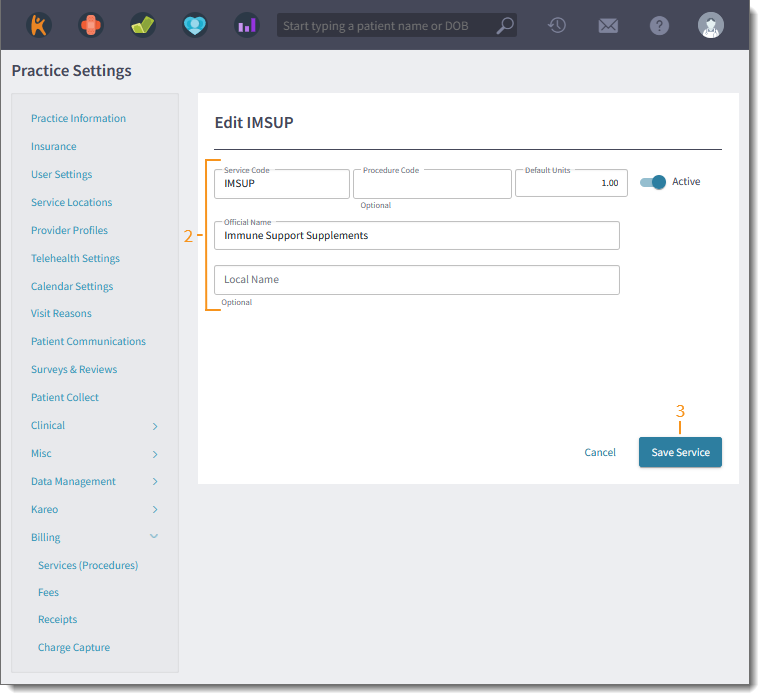Open Practice Information settings
Viewport: 765px width, 700px height.
point(79,118)
